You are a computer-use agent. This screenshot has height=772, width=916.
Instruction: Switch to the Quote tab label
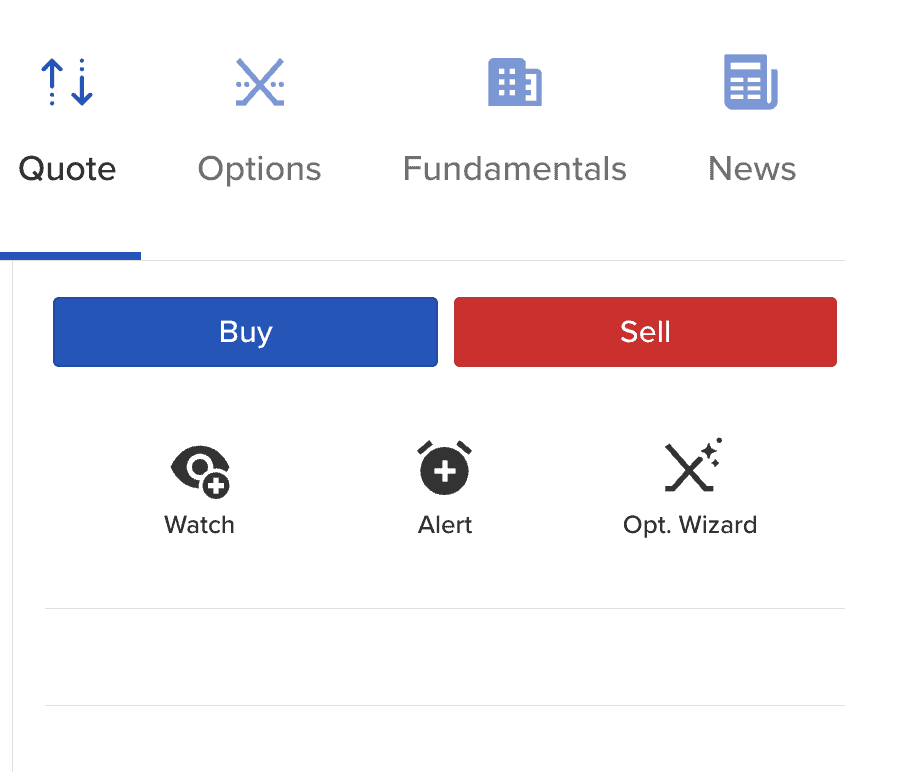(67, 169)
